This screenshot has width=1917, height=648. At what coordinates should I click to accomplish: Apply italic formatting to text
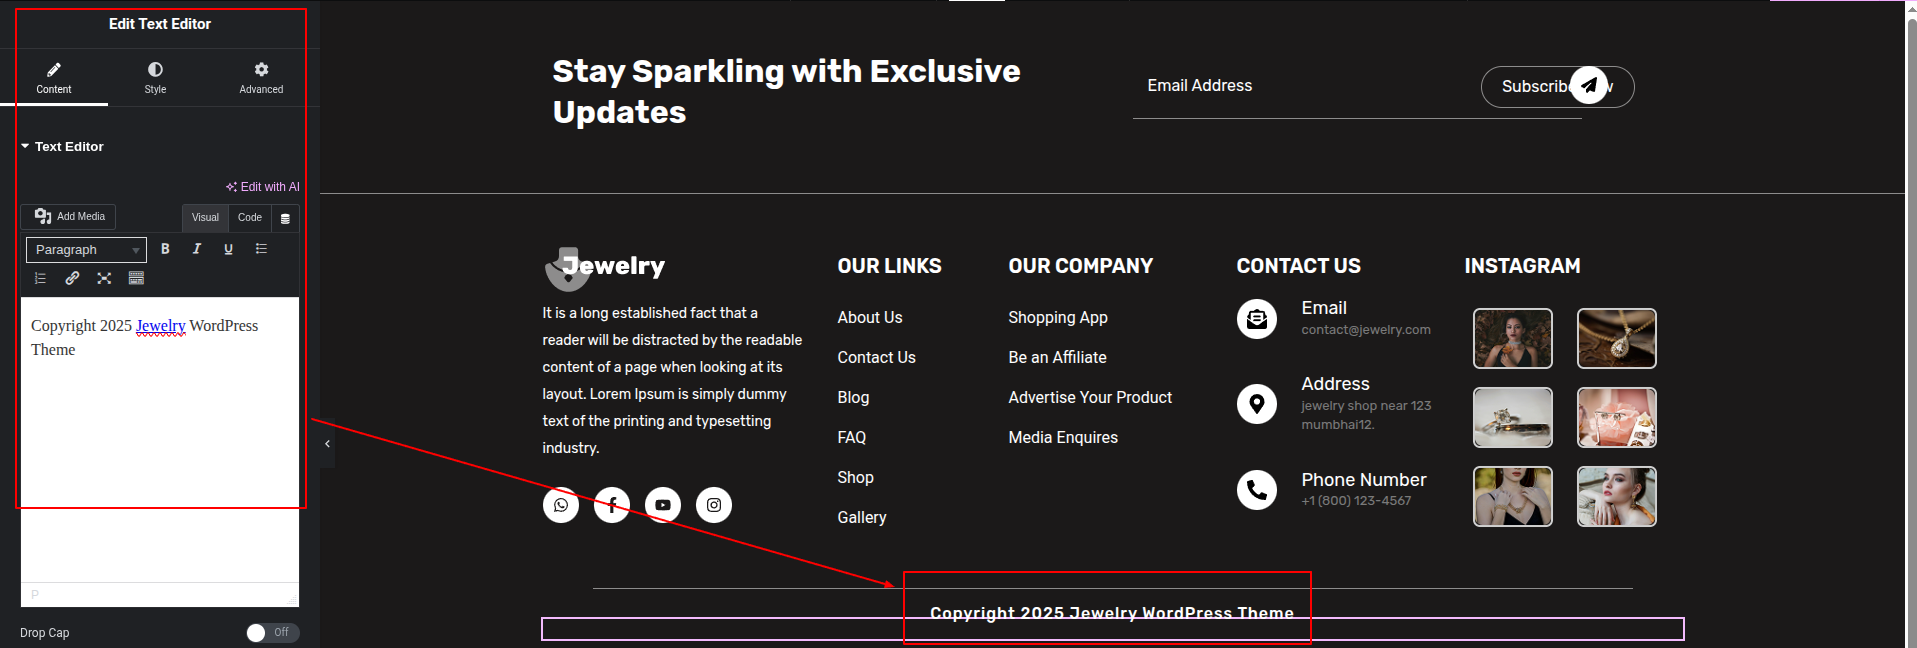[x=197, y=249]
